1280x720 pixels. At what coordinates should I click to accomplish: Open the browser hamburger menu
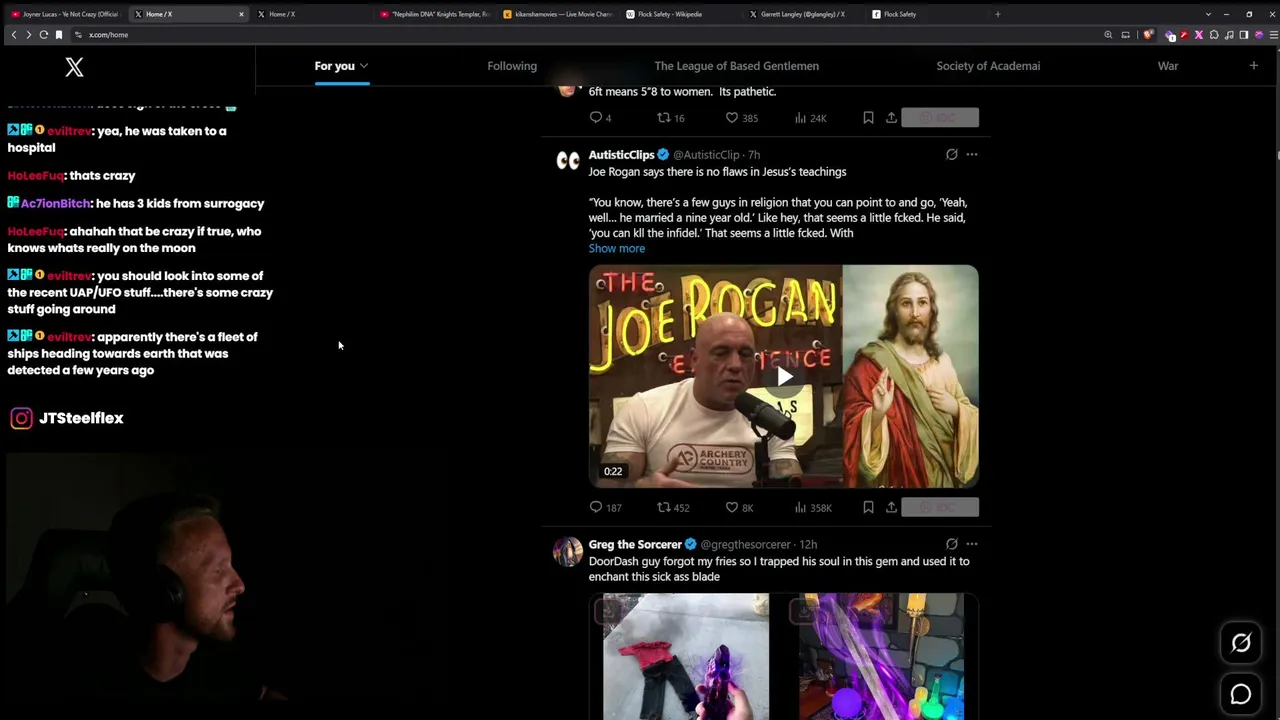pyautogui.click(x=1272, y=35)
